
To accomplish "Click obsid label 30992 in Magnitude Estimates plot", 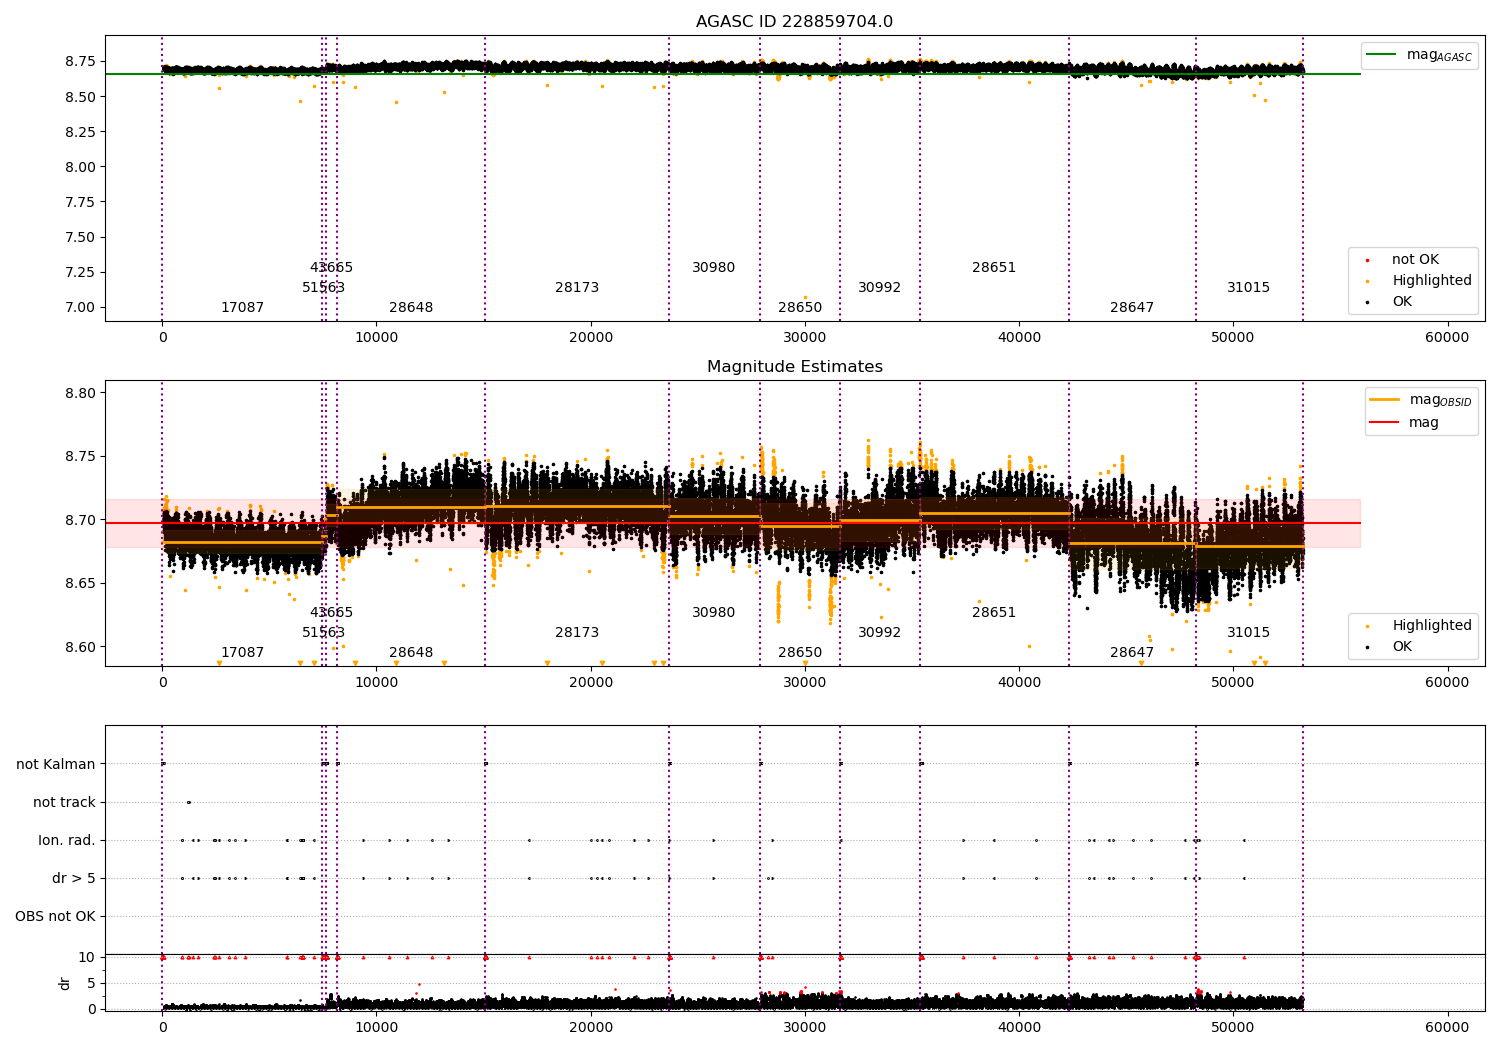I will click(880, 633).
